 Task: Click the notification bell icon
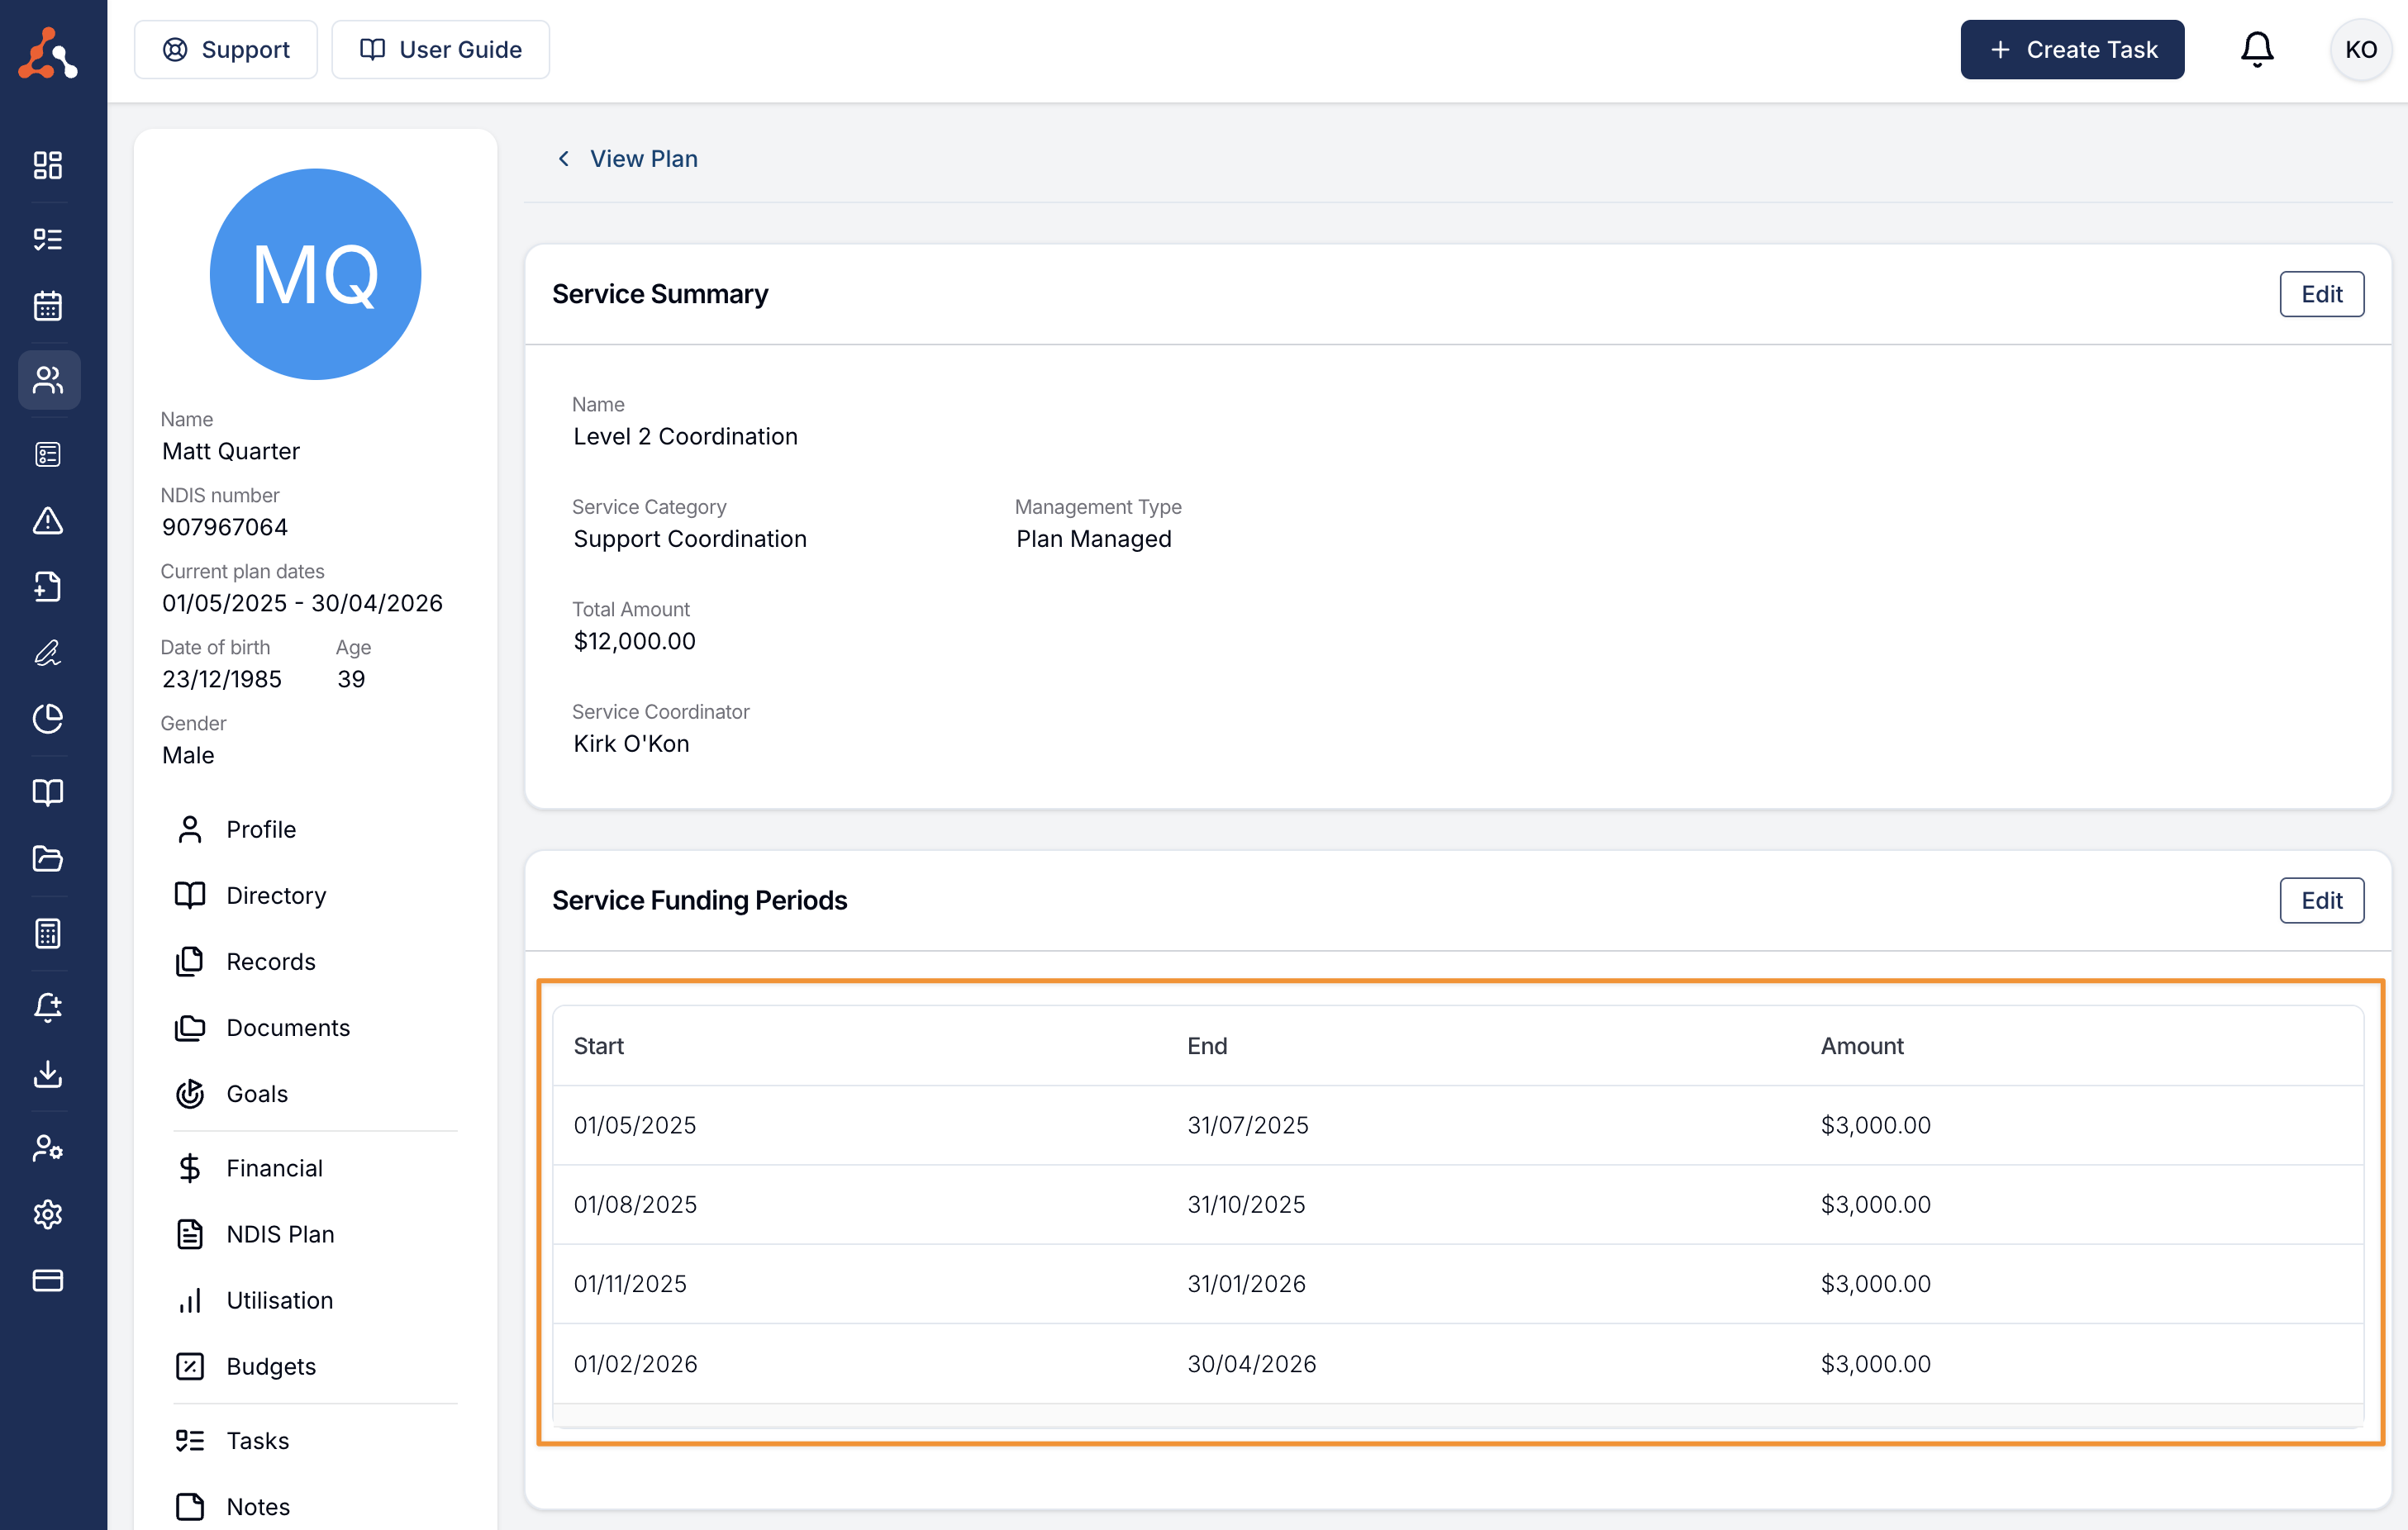2256,50
